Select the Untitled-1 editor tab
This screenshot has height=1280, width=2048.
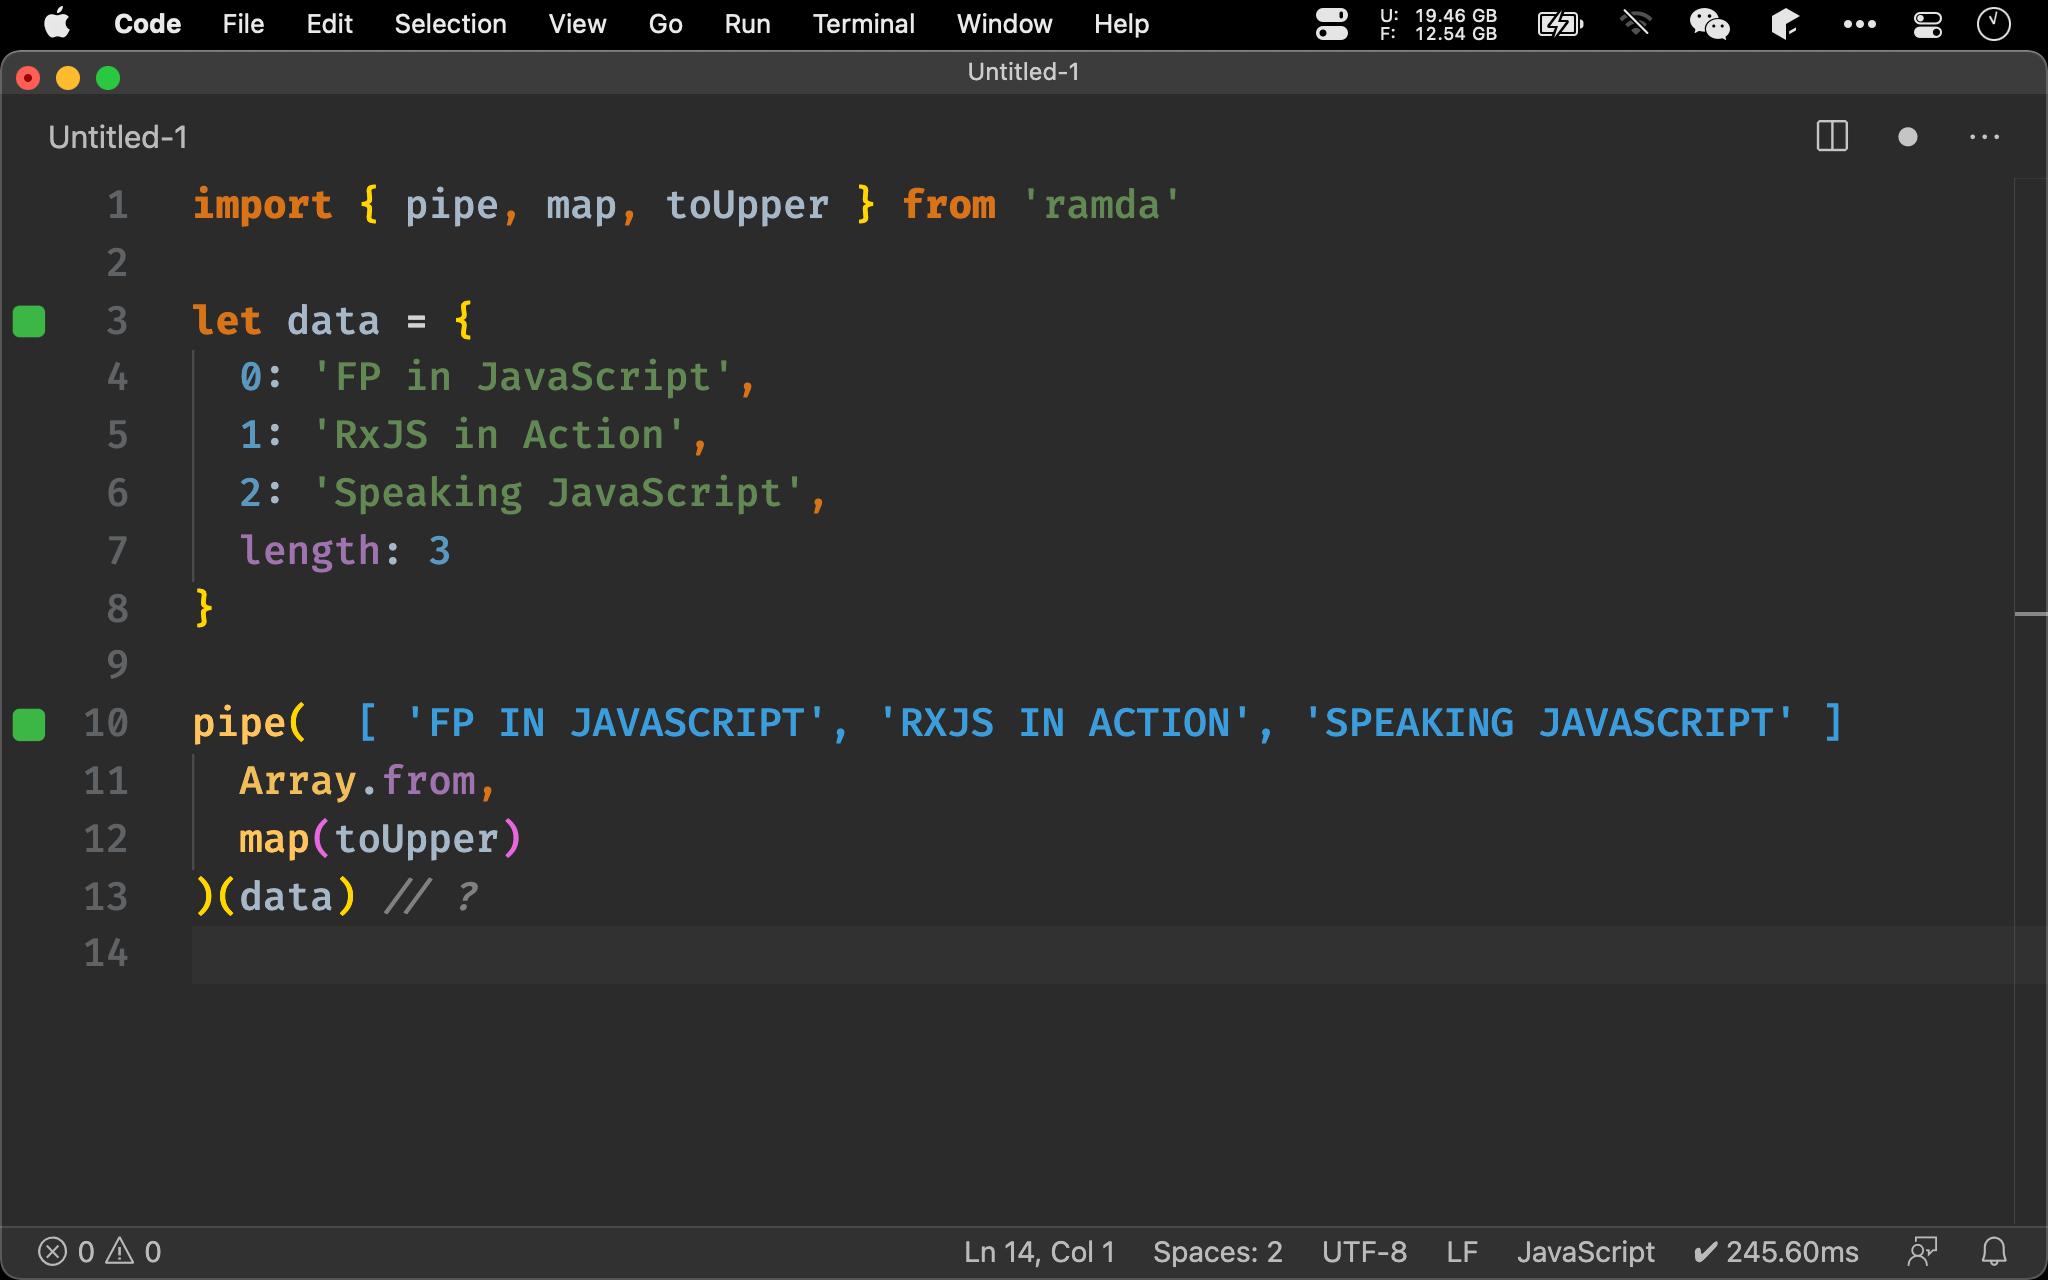tap(118, 137)
